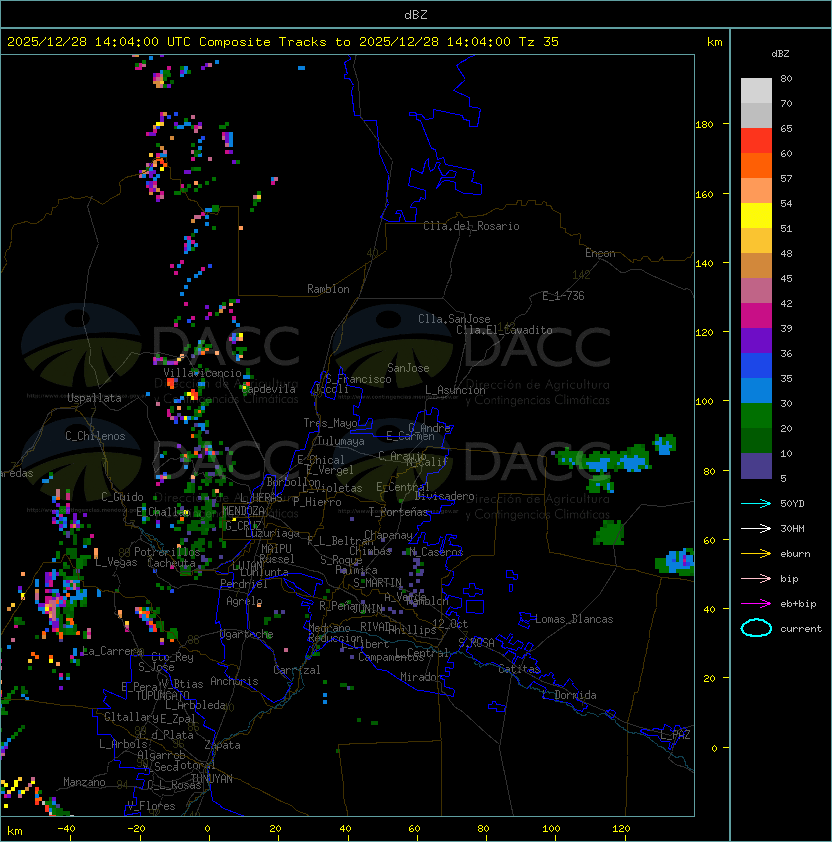Image resolution: width=832 pixels, height=842 pixels.
Task: Click the Encon place label
Action: pyautogui.click(x=600, y=252)
